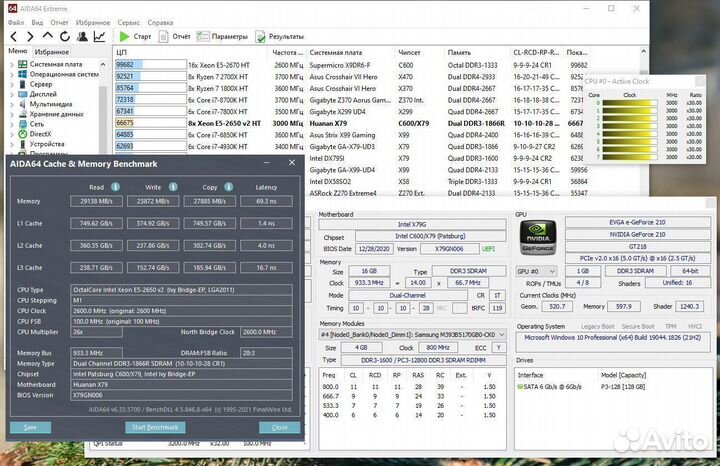Viewport: 720px width, 466px height.
Task: Click the Core 0 clock bar in CPU #0 window
Action: [630, 103]
